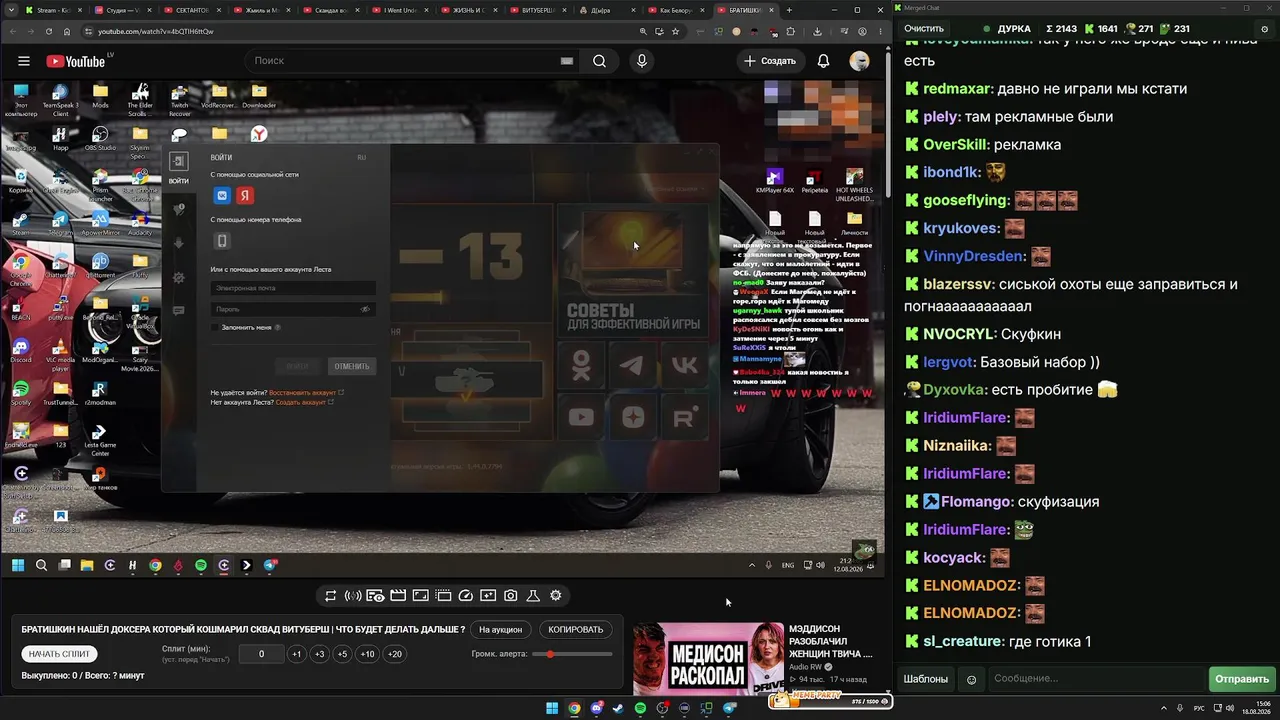Open the emoji picker in chat

pyautogui.click(x=971, y=680)
